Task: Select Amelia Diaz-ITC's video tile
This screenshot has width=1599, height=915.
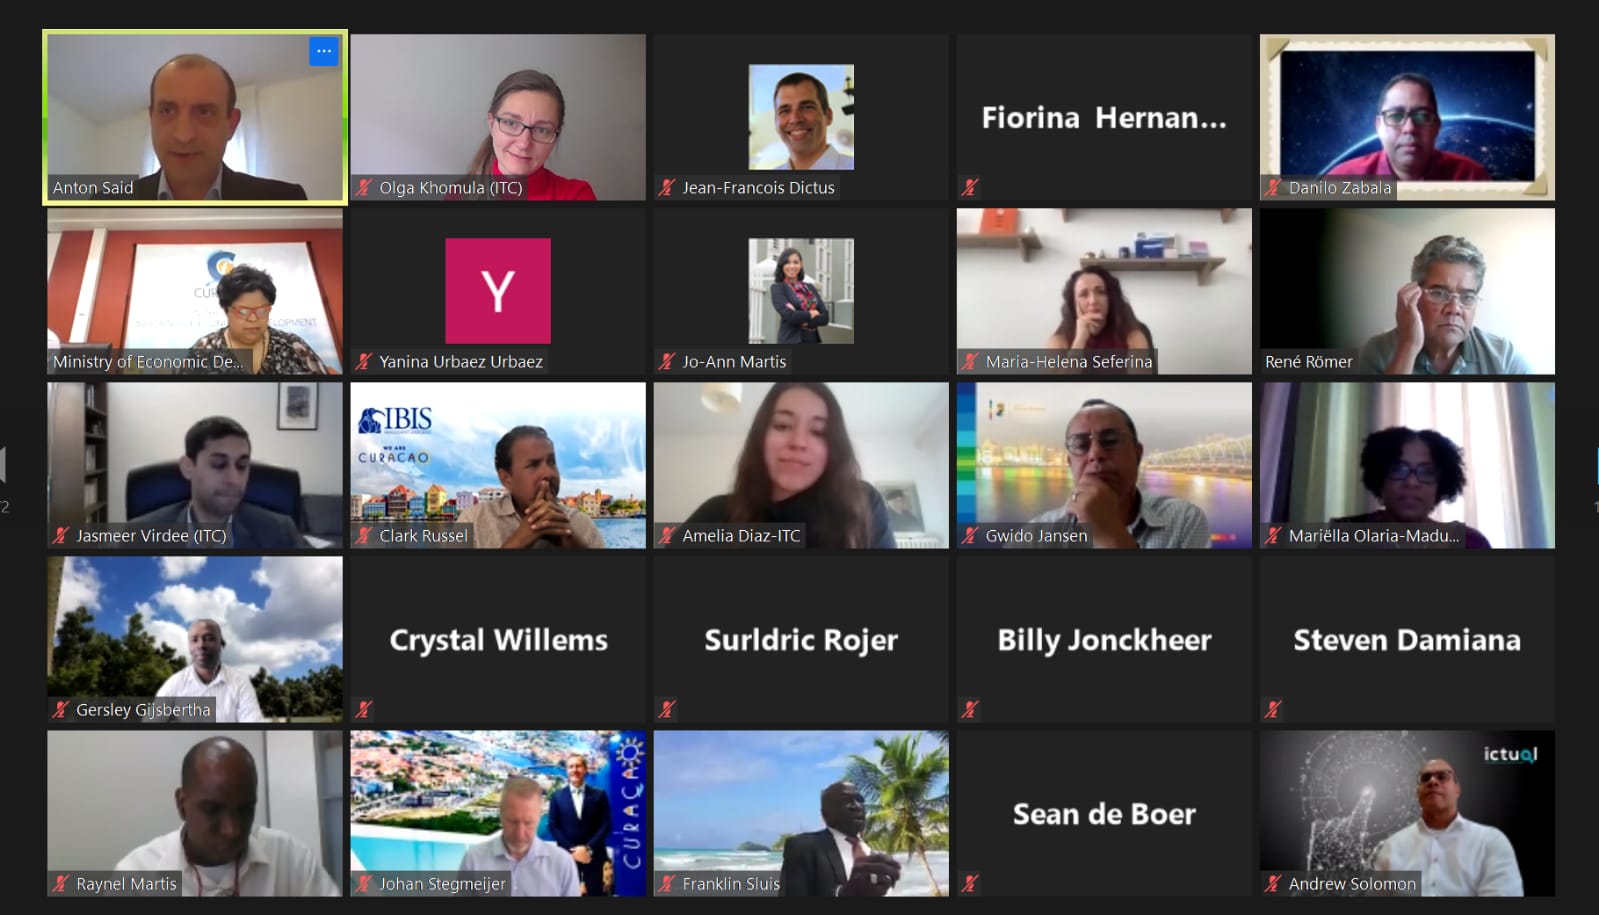Action: coord(801,465)
